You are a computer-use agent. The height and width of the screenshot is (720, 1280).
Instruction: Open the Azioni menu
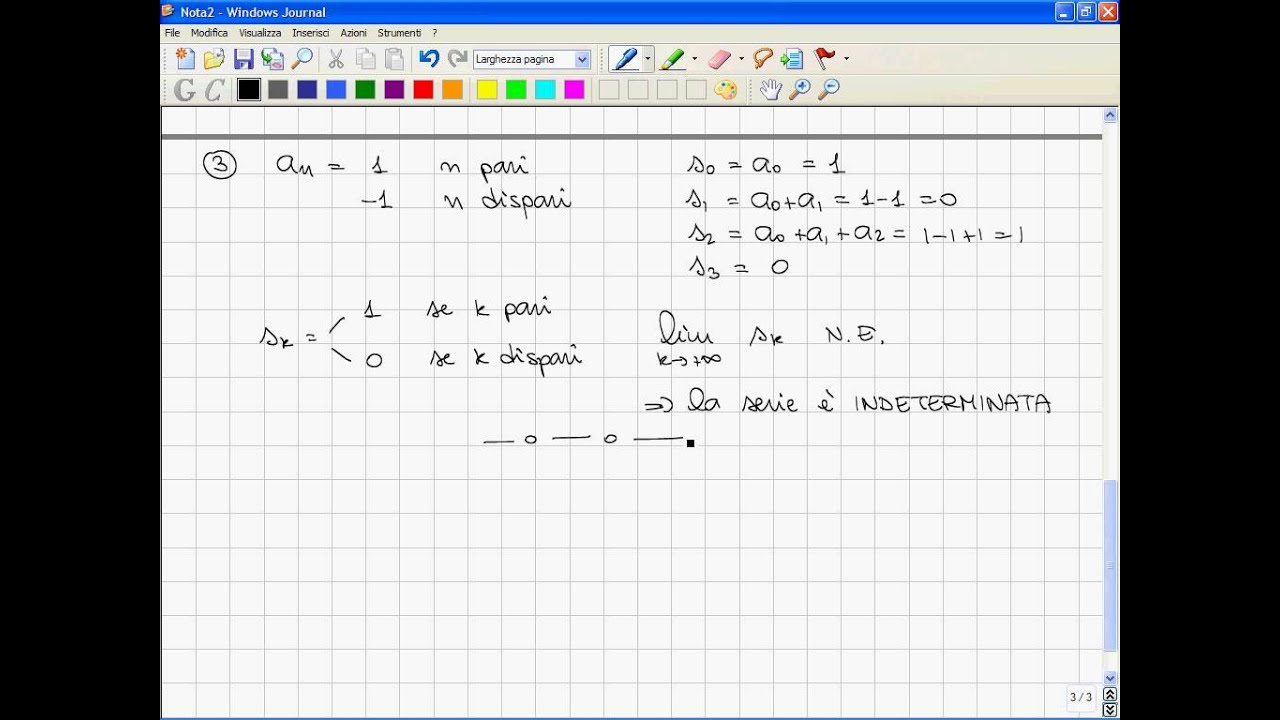(x=353, y=33)
